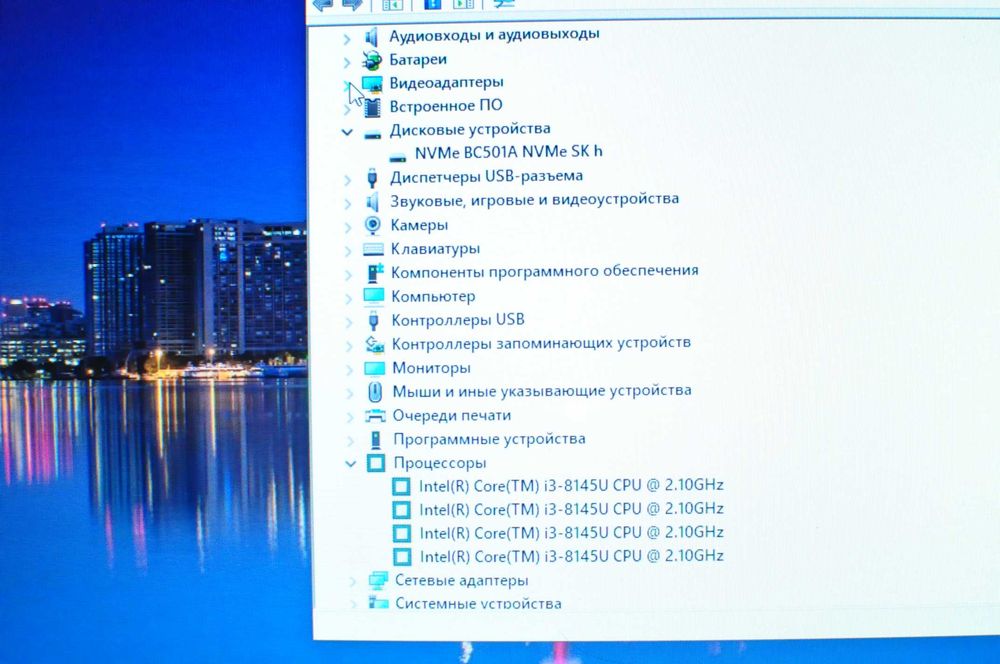
Task: Click the USB icon beside Контроллеры USB
Action: (x=374, y=320)
